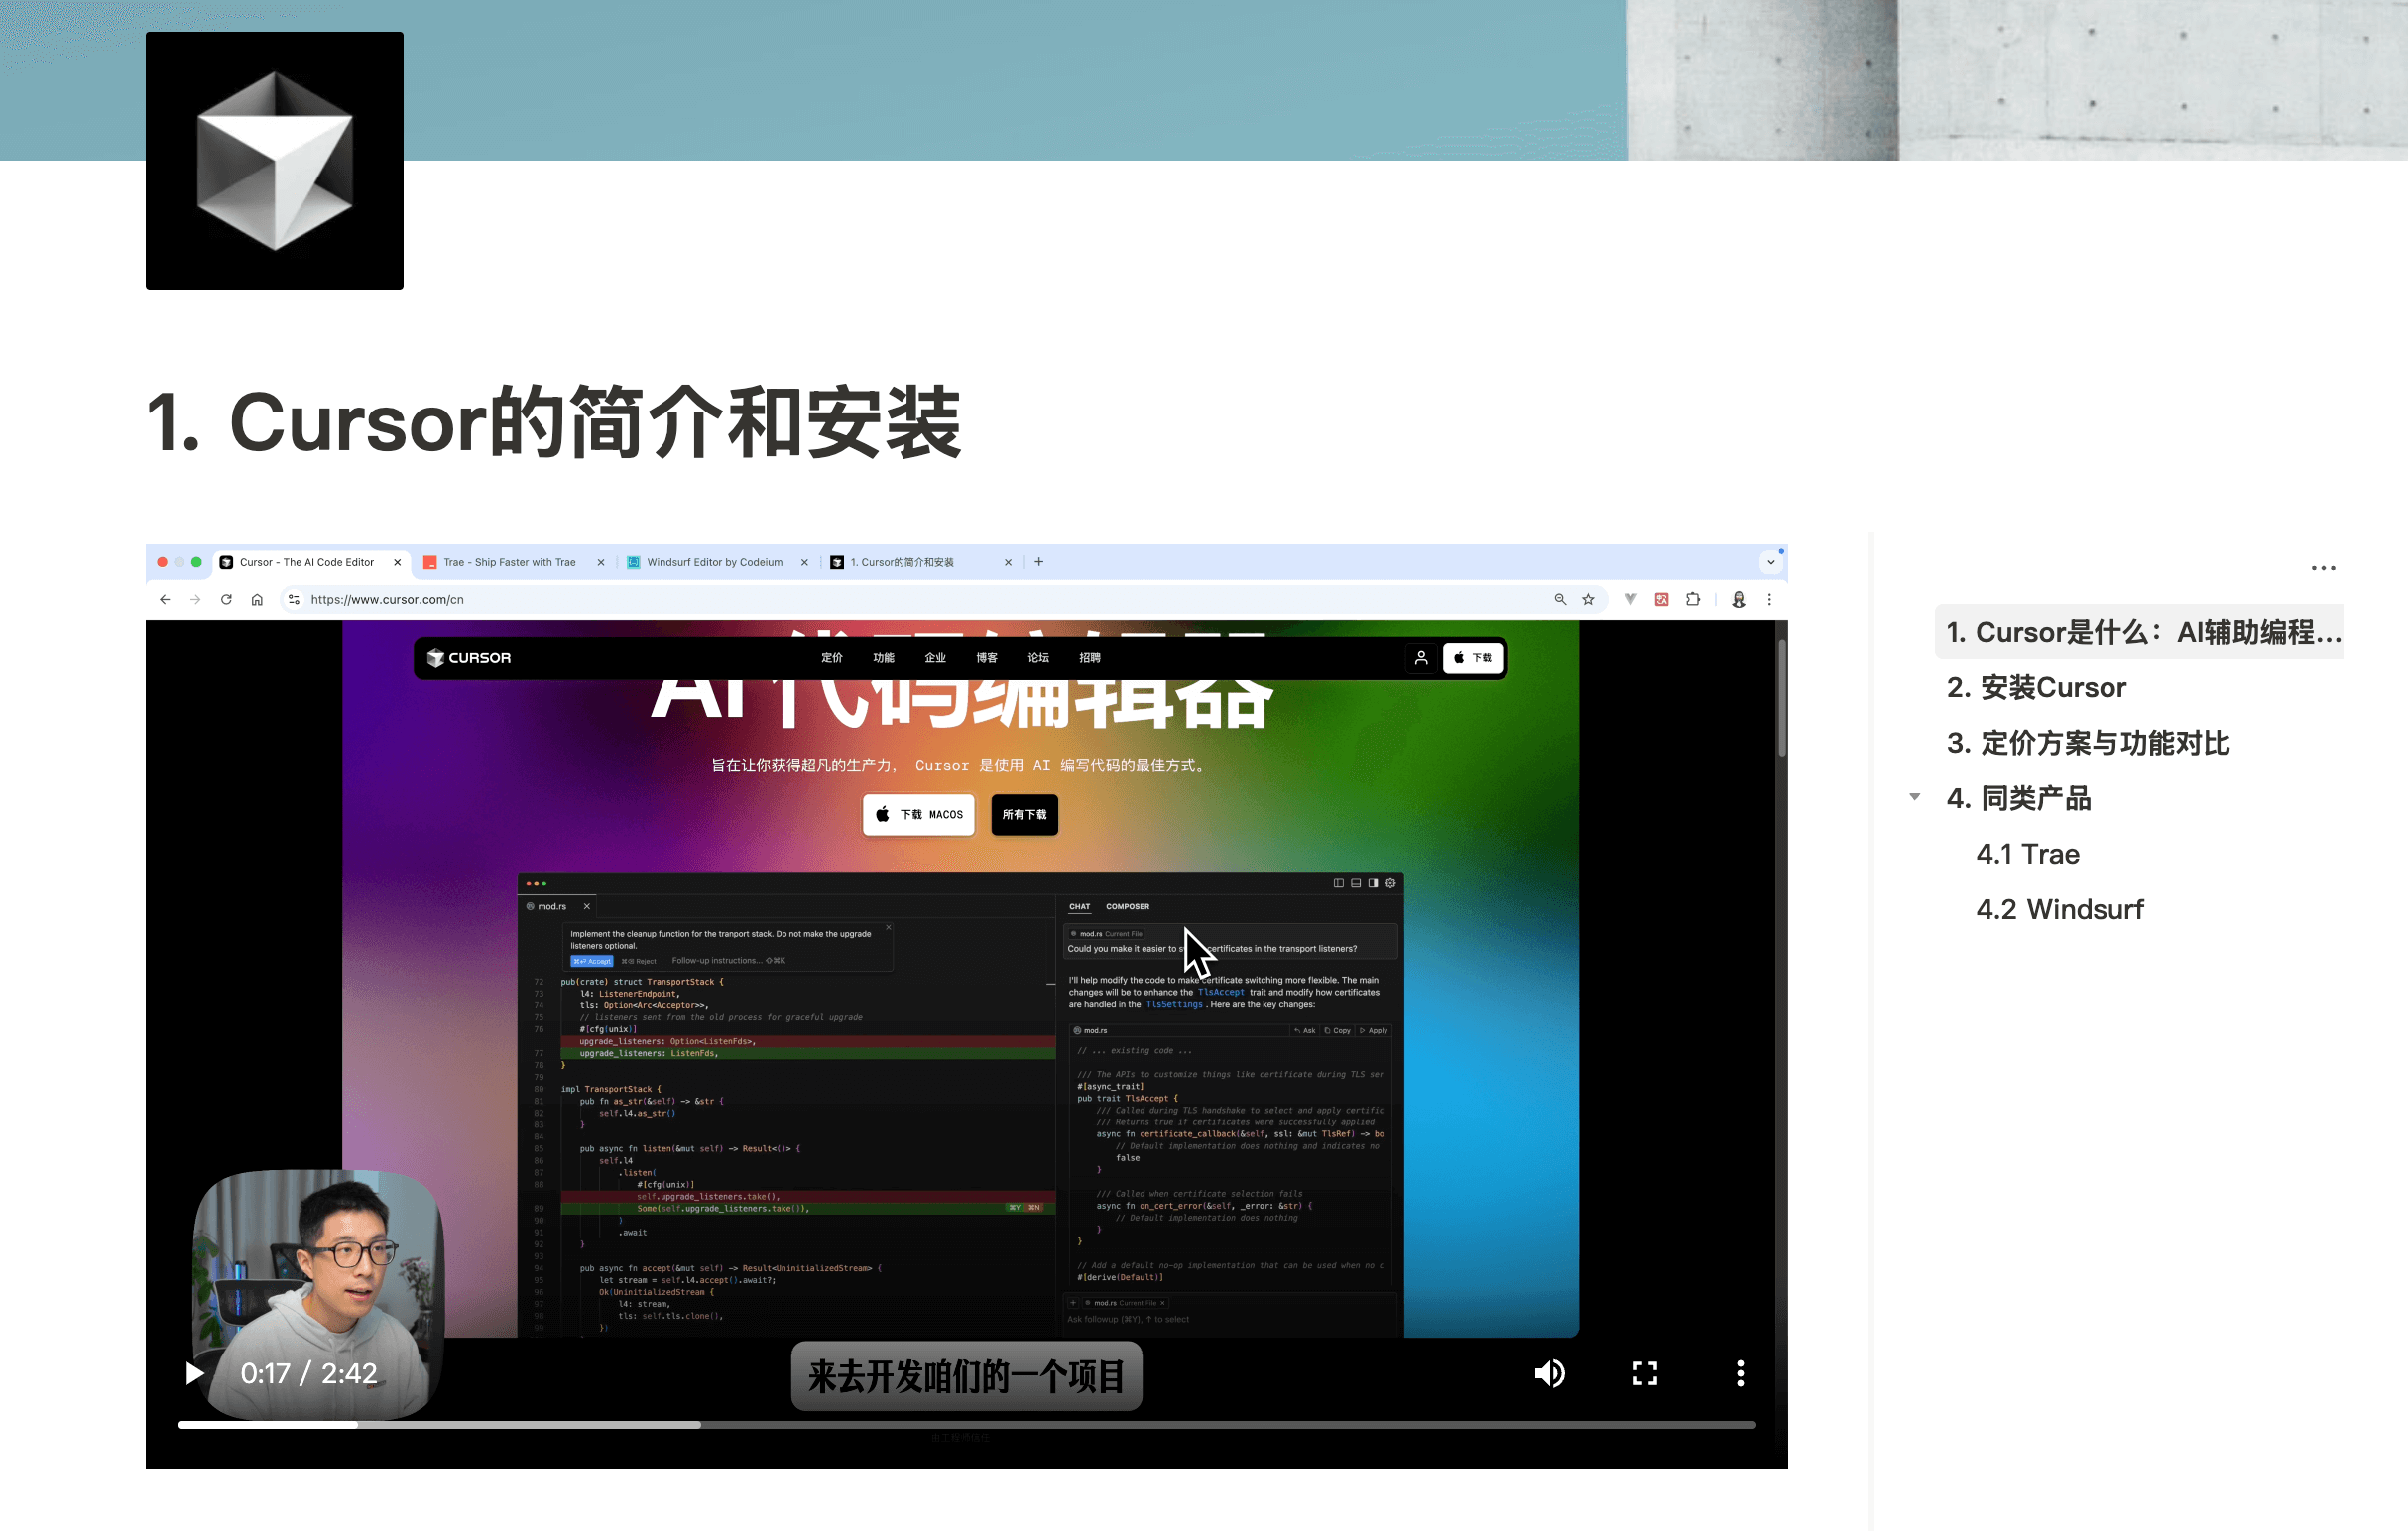Go to '3. 定价方案与功能对比' heading
The image size is (2408, 1531).
[2088, 743]
